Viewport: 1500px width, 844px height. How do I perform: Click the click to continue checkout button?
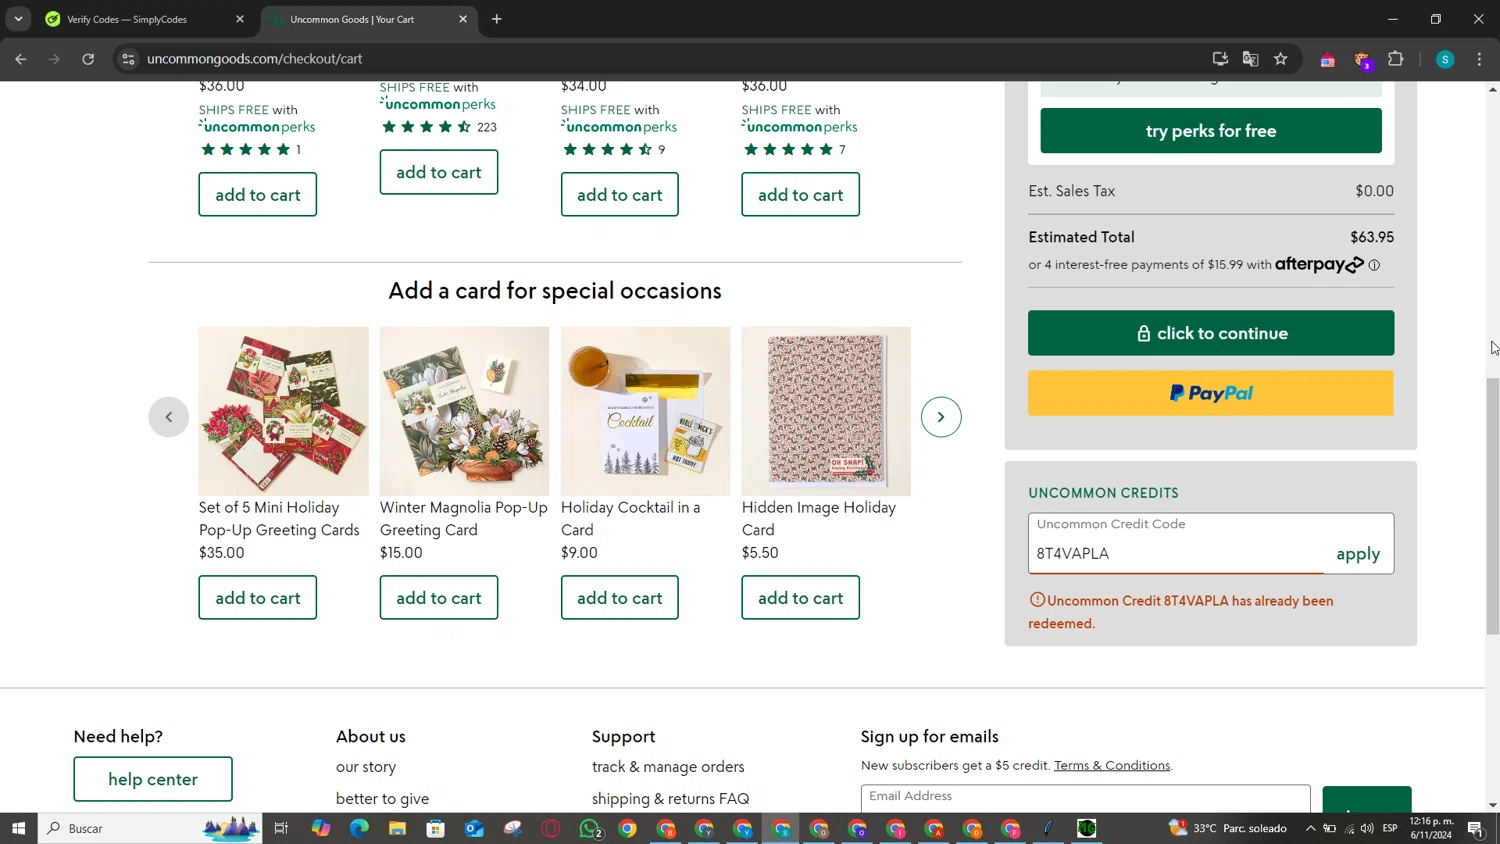pyautogui.click(x=1211, y=333)
